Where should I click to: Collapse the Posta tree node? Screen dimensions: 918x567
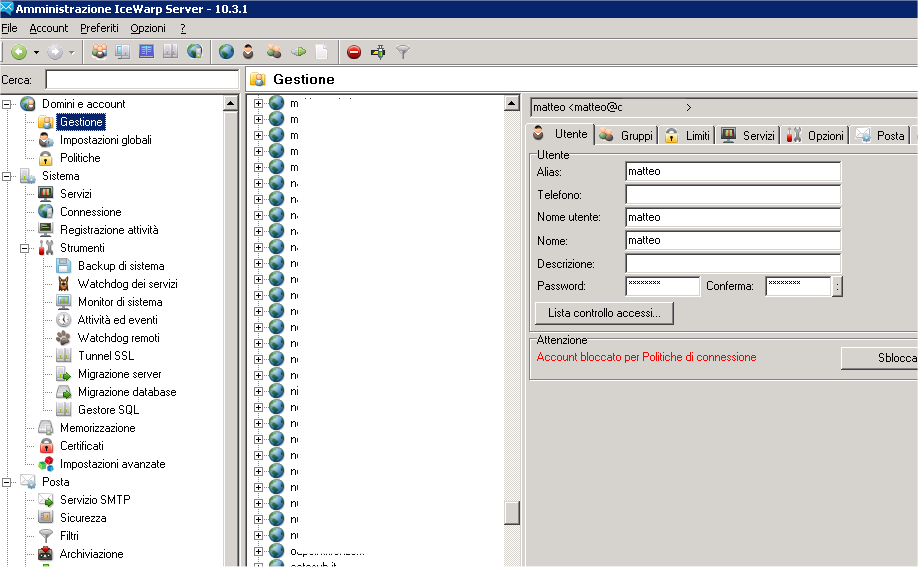coord(6,483)
